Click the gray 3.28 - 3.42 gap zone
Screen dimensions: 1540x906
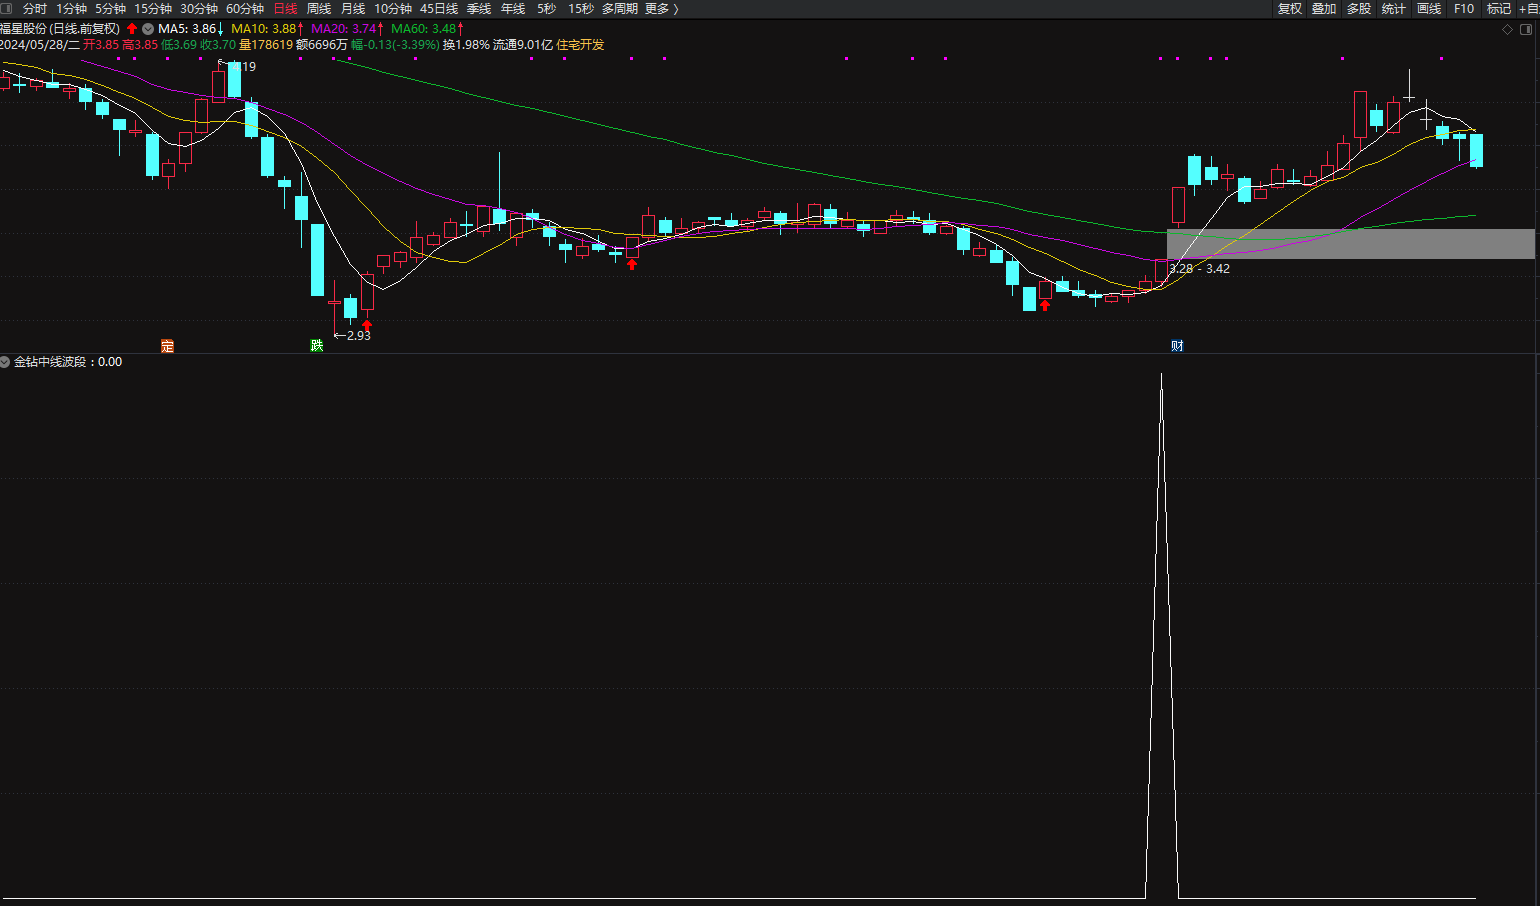coord(1350,244)
